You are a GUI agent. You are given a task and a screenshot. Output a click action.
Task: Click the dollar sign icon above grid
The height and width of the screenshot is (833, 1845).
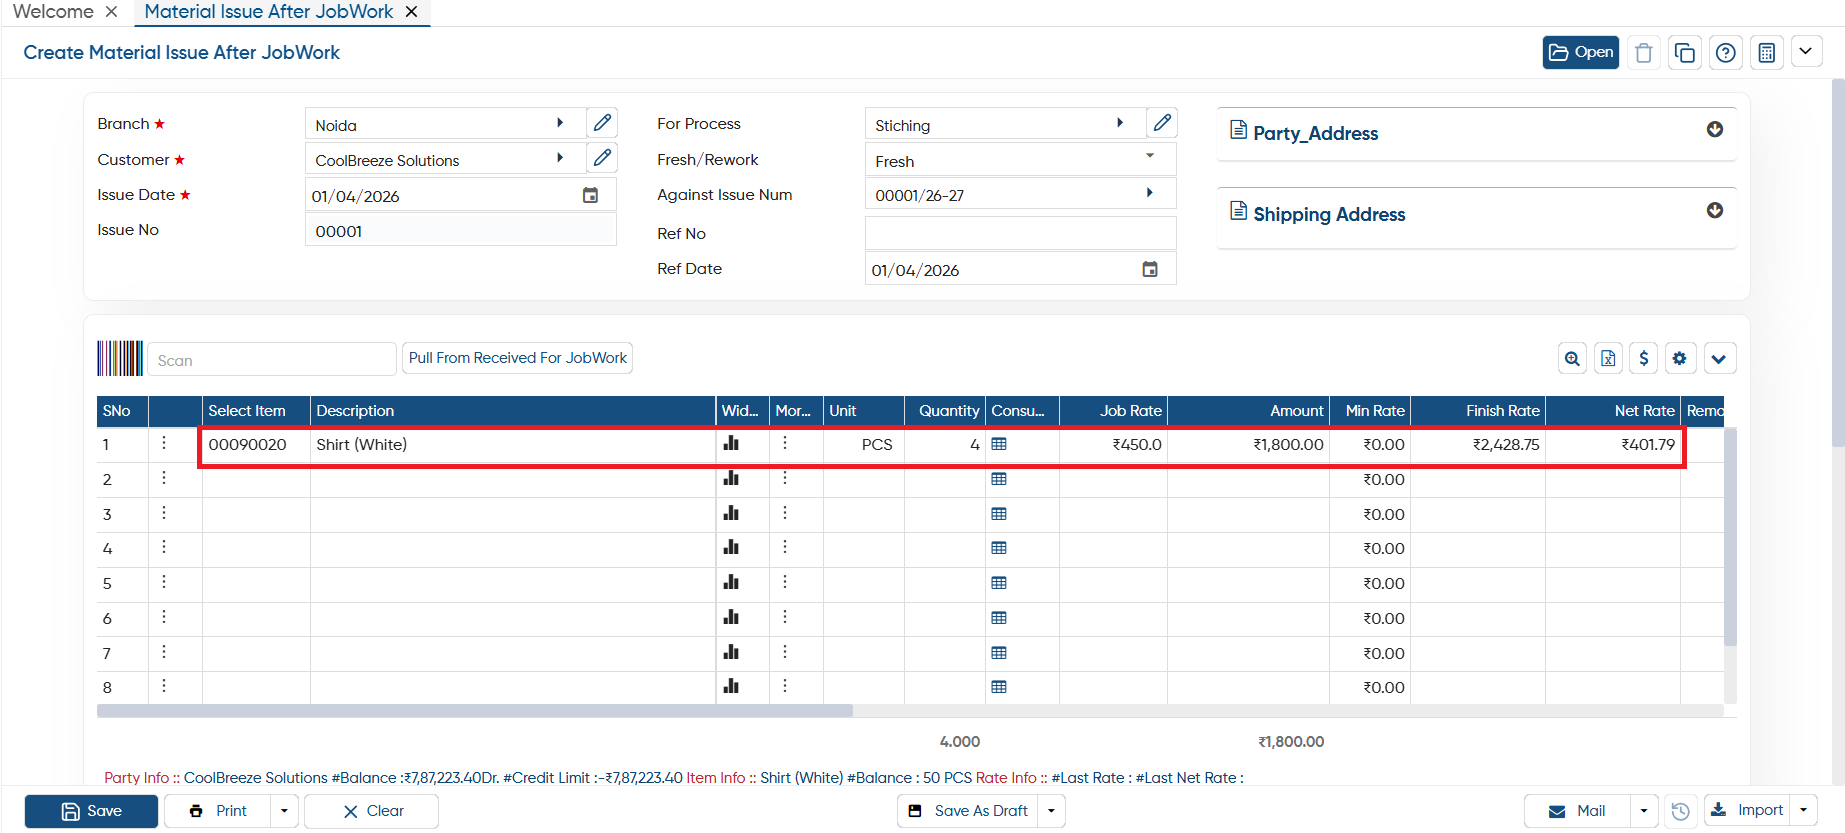coord(1643,358)
